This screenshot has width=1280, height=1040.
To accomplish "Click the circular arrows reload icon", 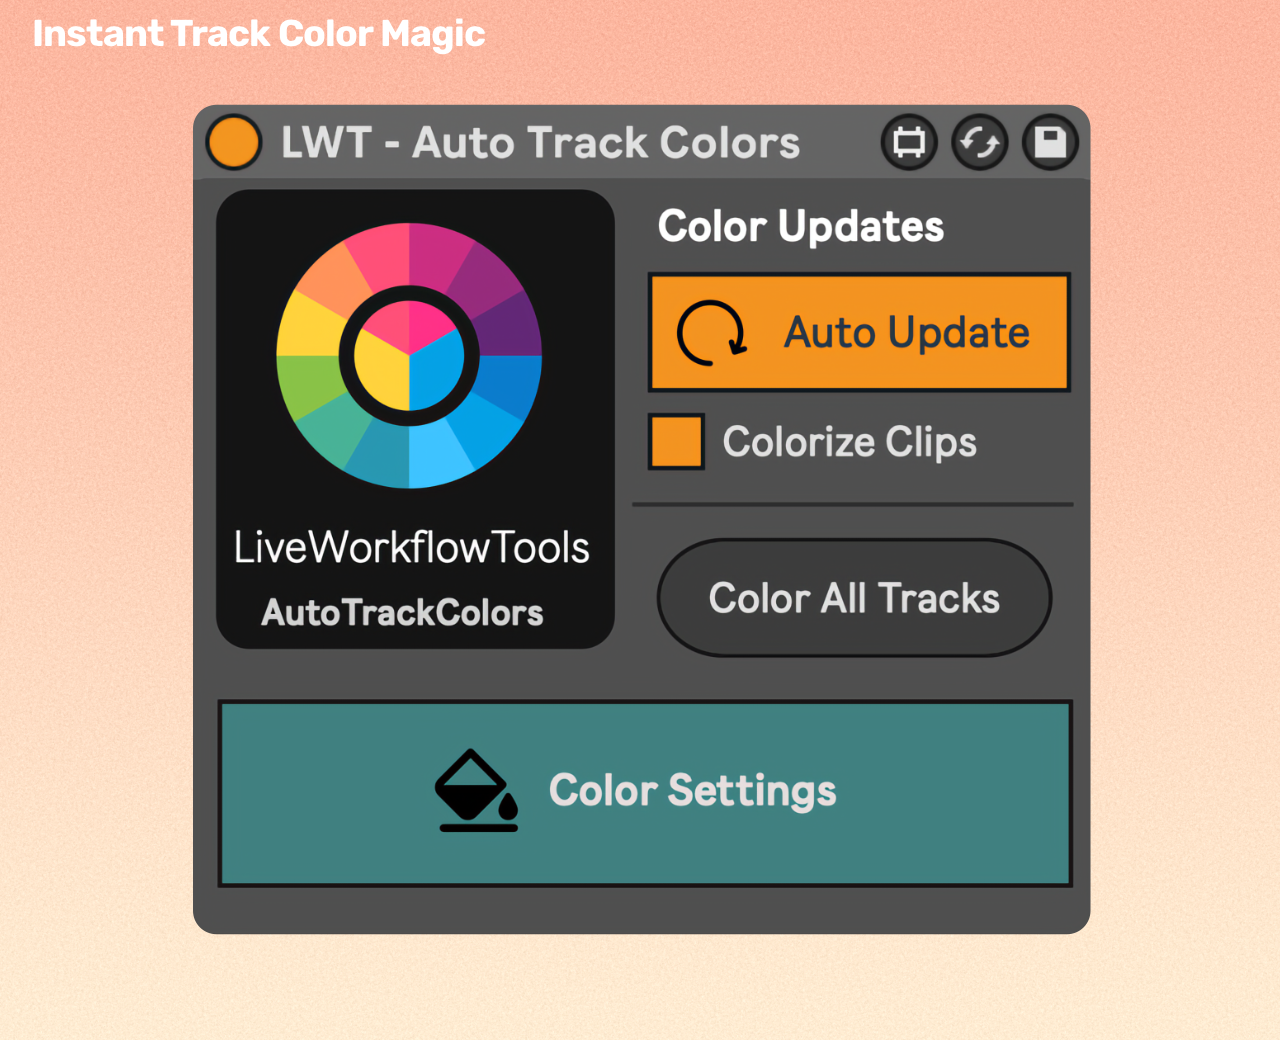I will coord(980,142).
